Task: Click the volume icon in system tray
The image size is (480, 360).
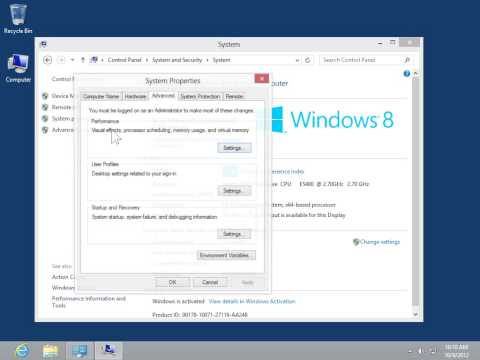Action: click(x=421, y=351)
